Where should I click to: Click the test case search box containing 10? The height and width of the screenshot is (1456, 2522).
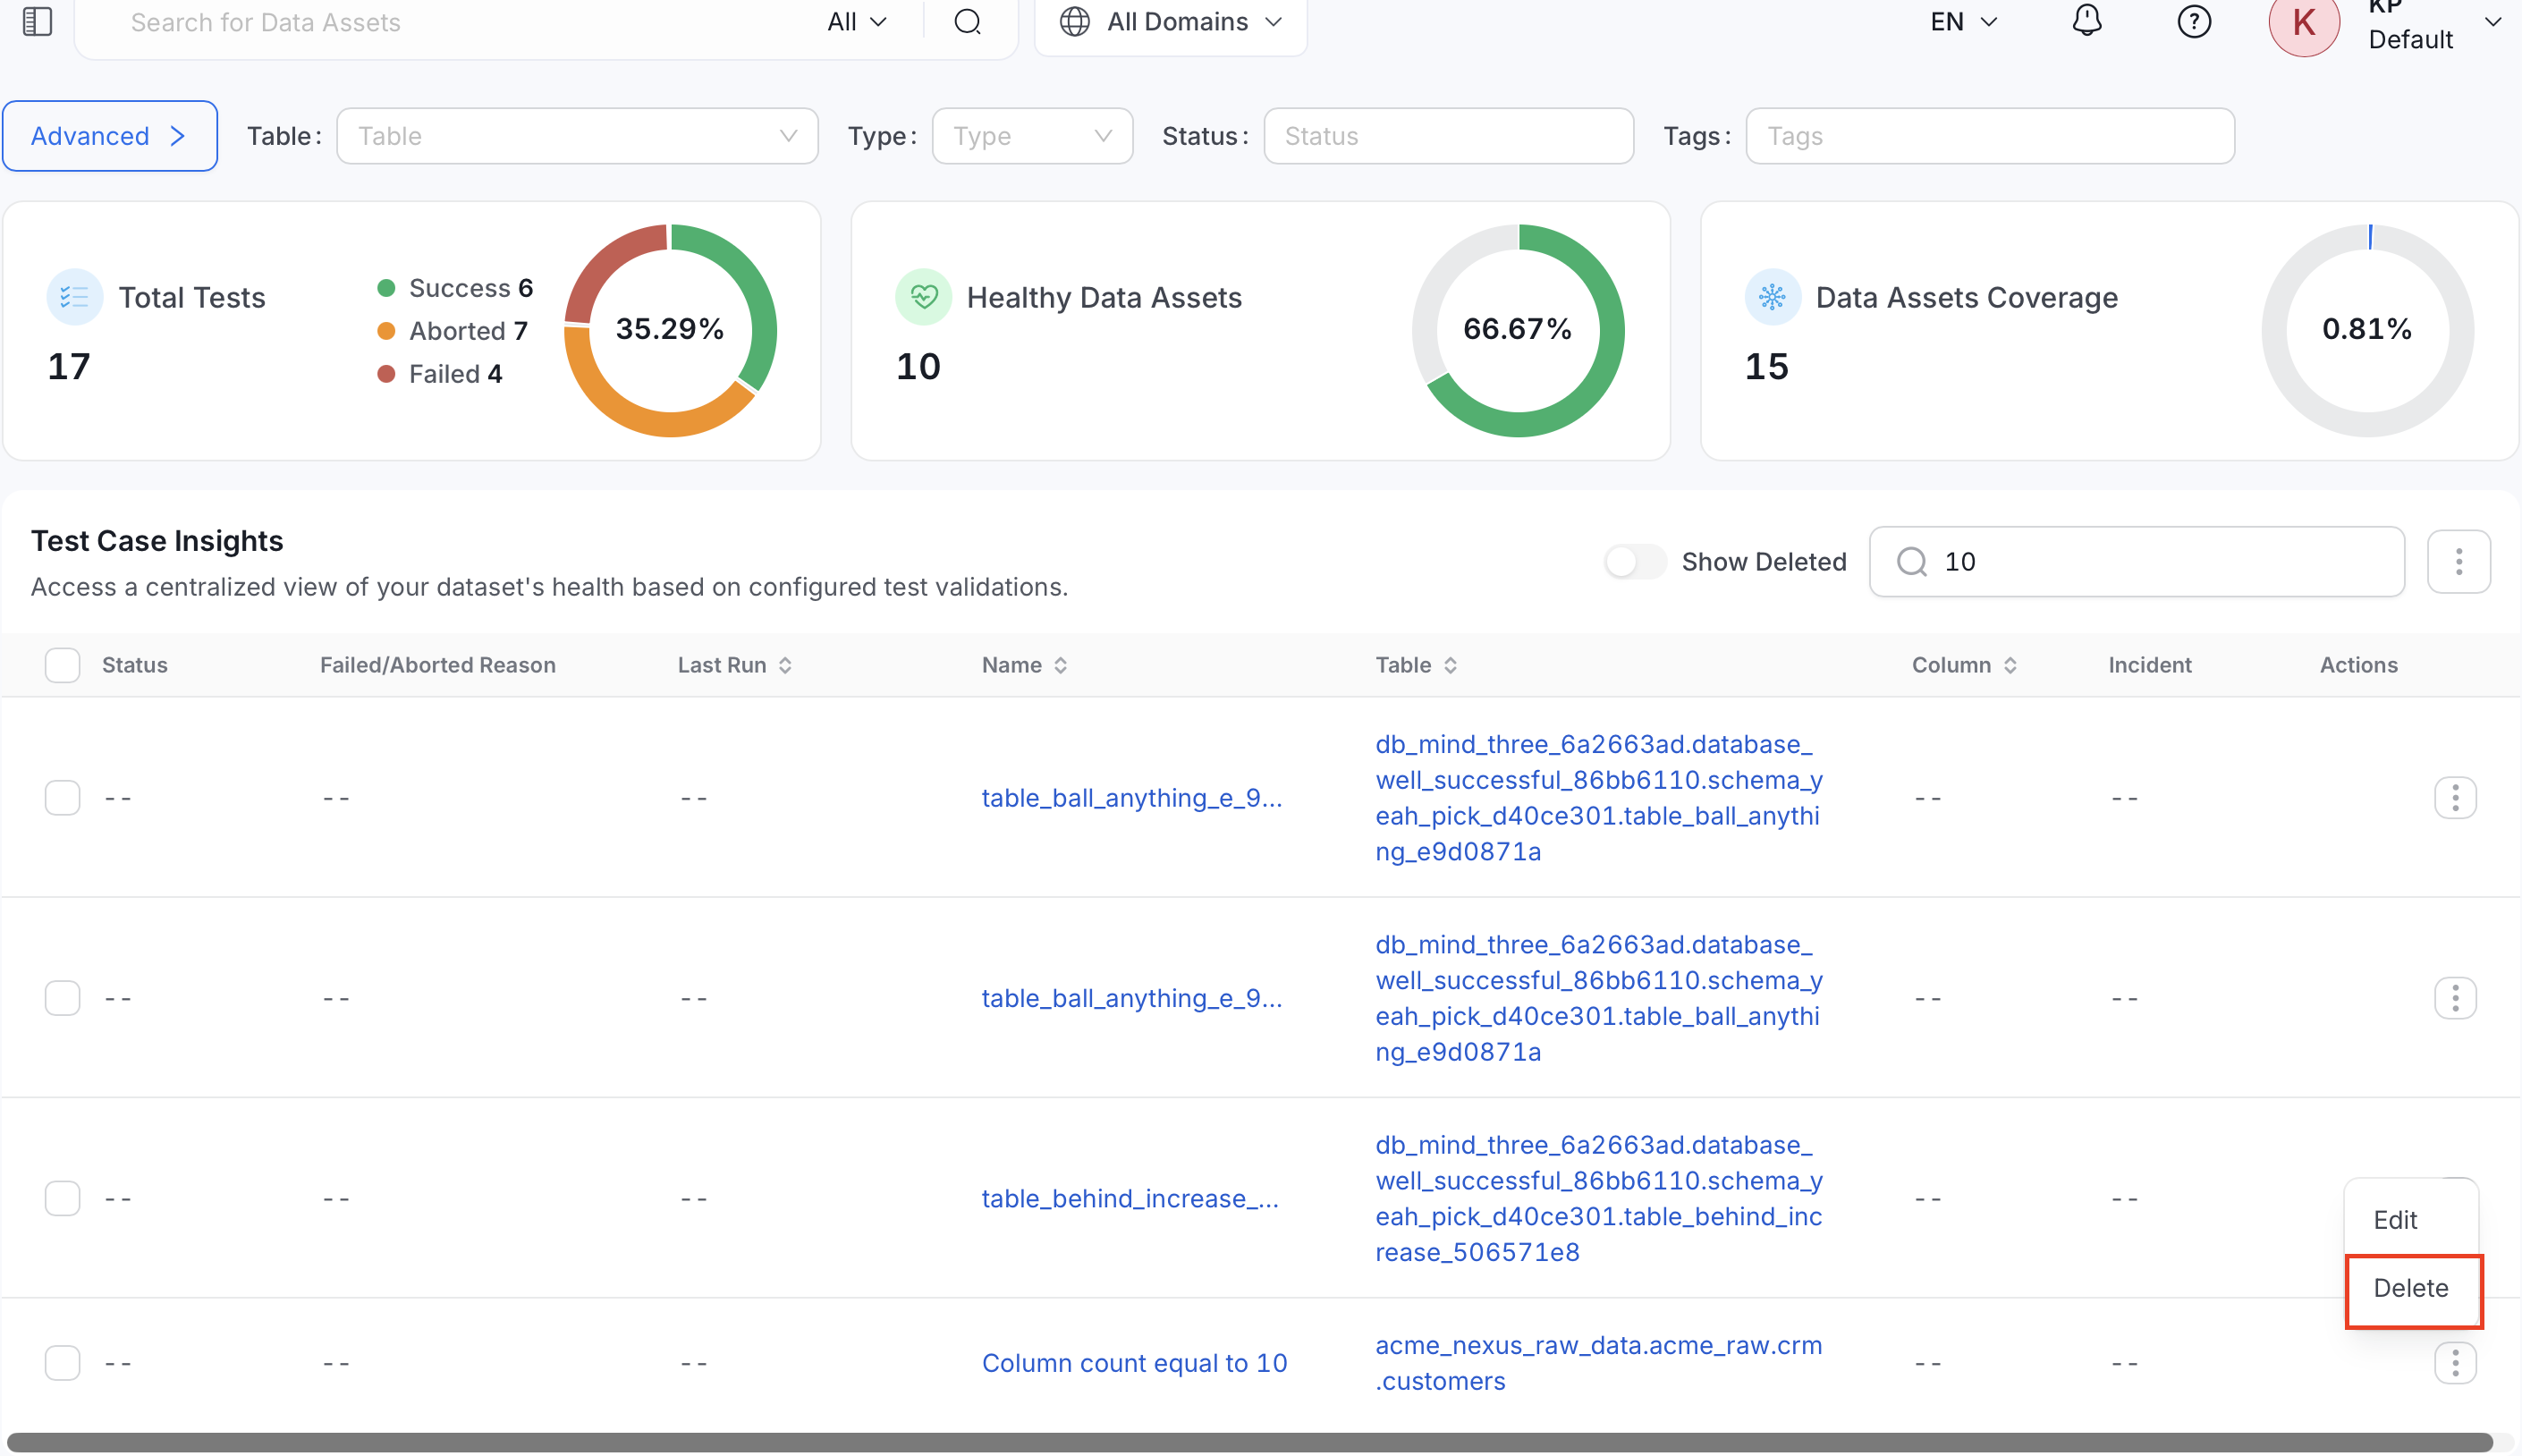[2136, 561]
